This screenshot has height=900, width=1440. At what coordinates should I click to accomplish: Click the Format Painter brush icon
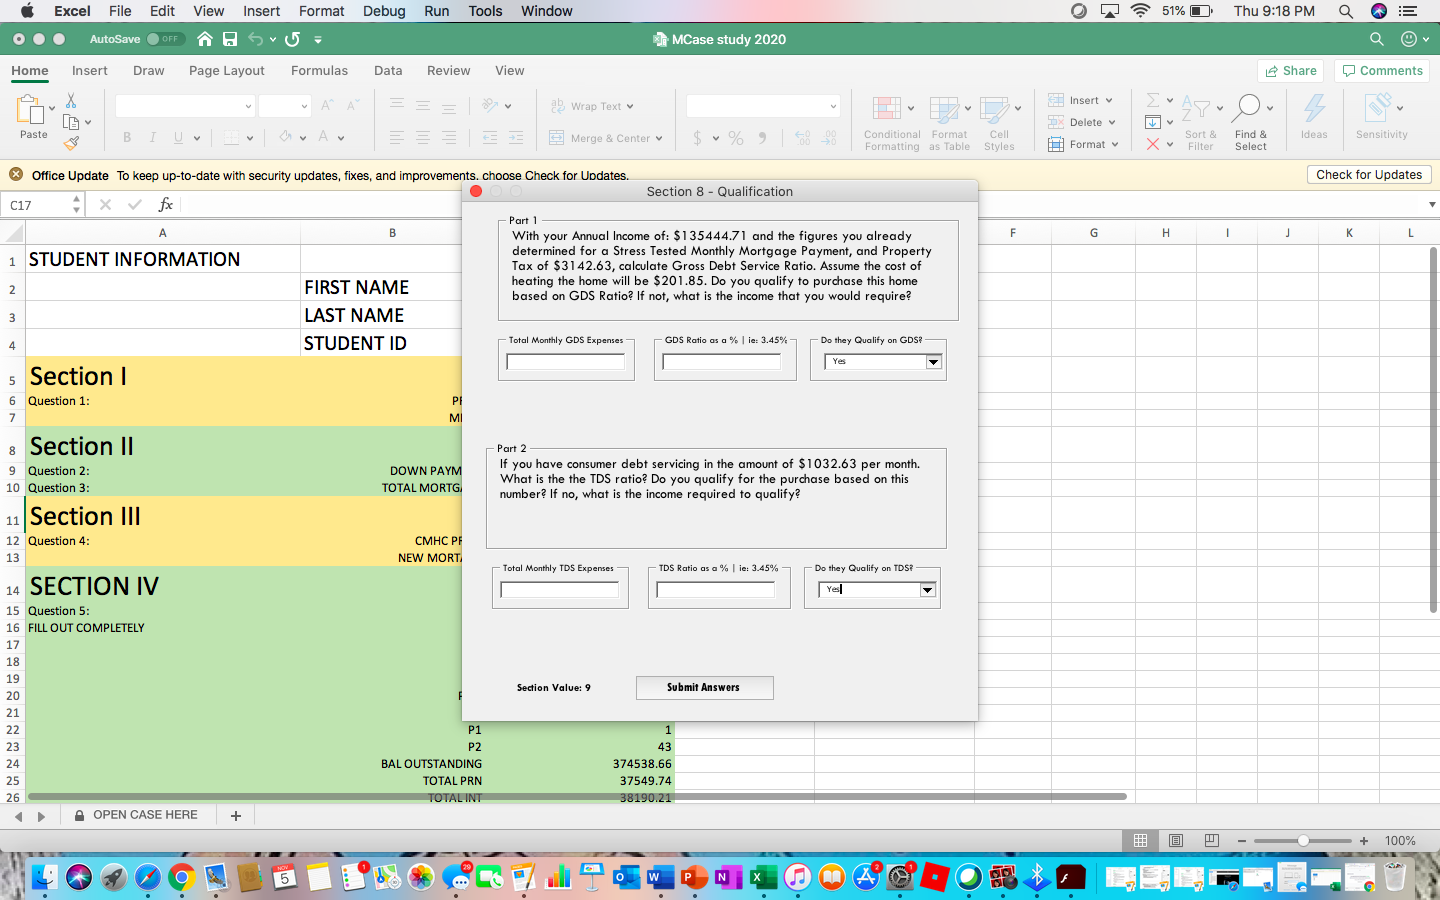71,143
